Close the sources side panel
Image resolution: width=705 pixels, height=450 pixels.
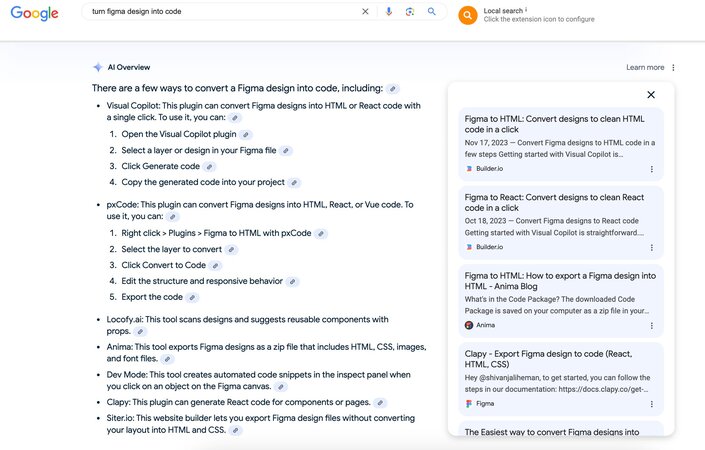point(651,95)
